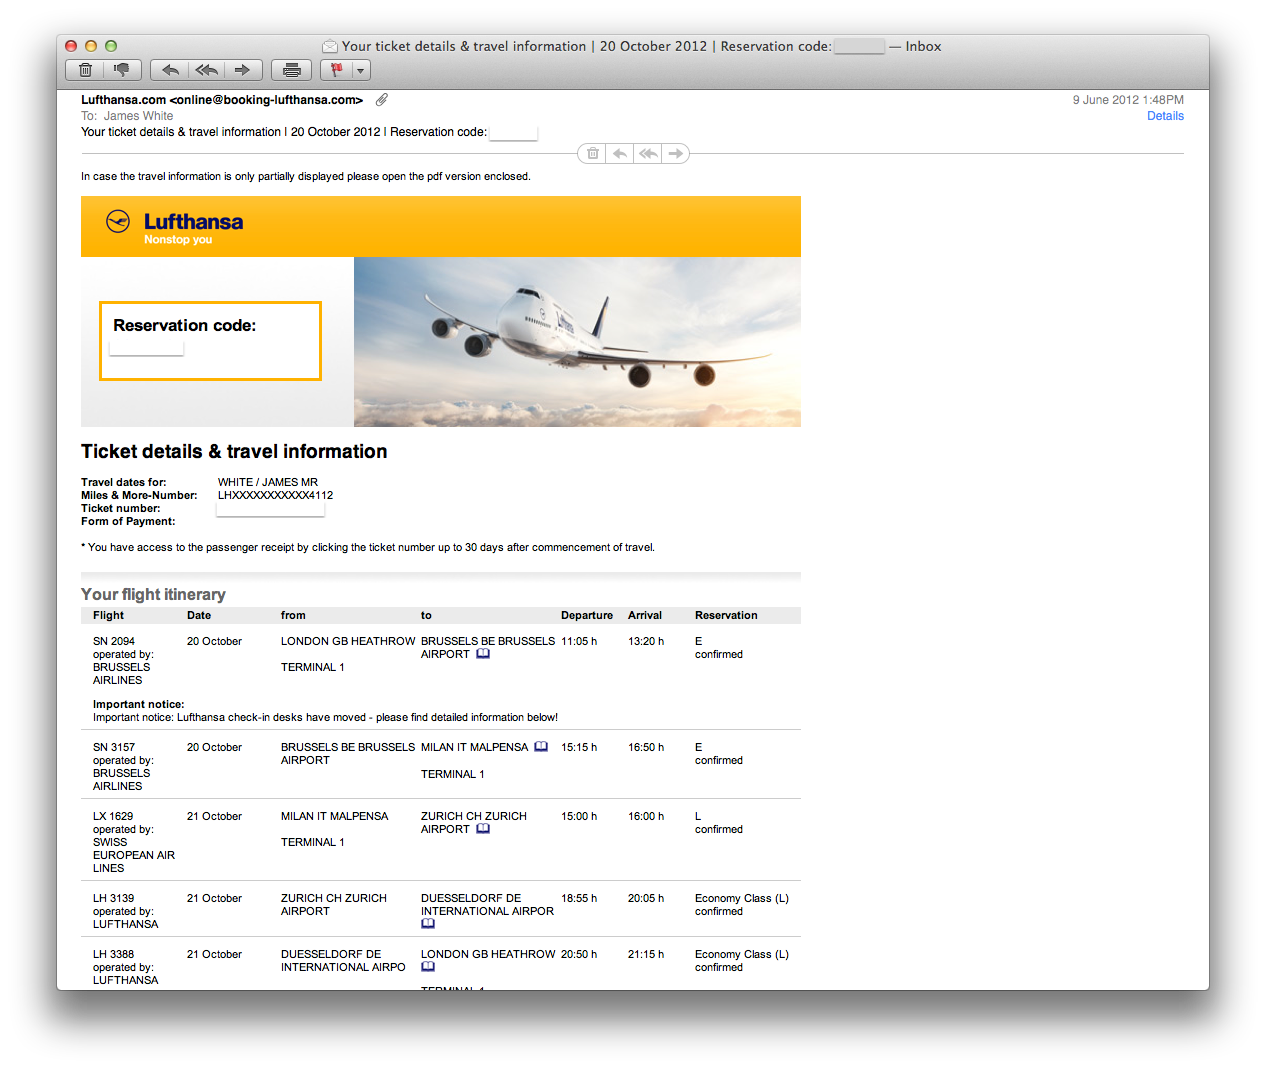
Task: Click flight number SN 3157
Action: 114,747
